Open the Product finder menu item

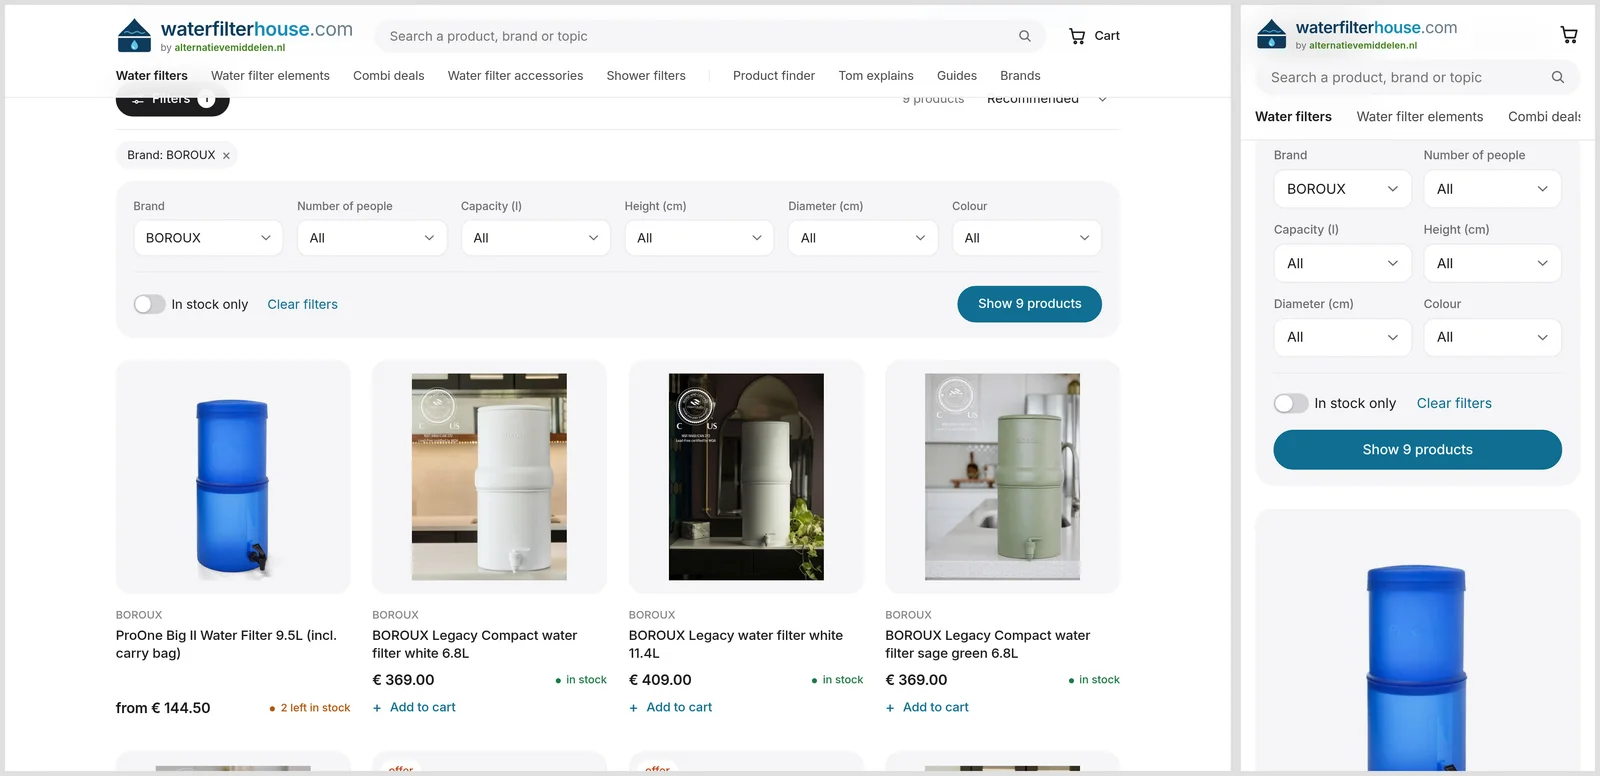click(x=774, y=76)
